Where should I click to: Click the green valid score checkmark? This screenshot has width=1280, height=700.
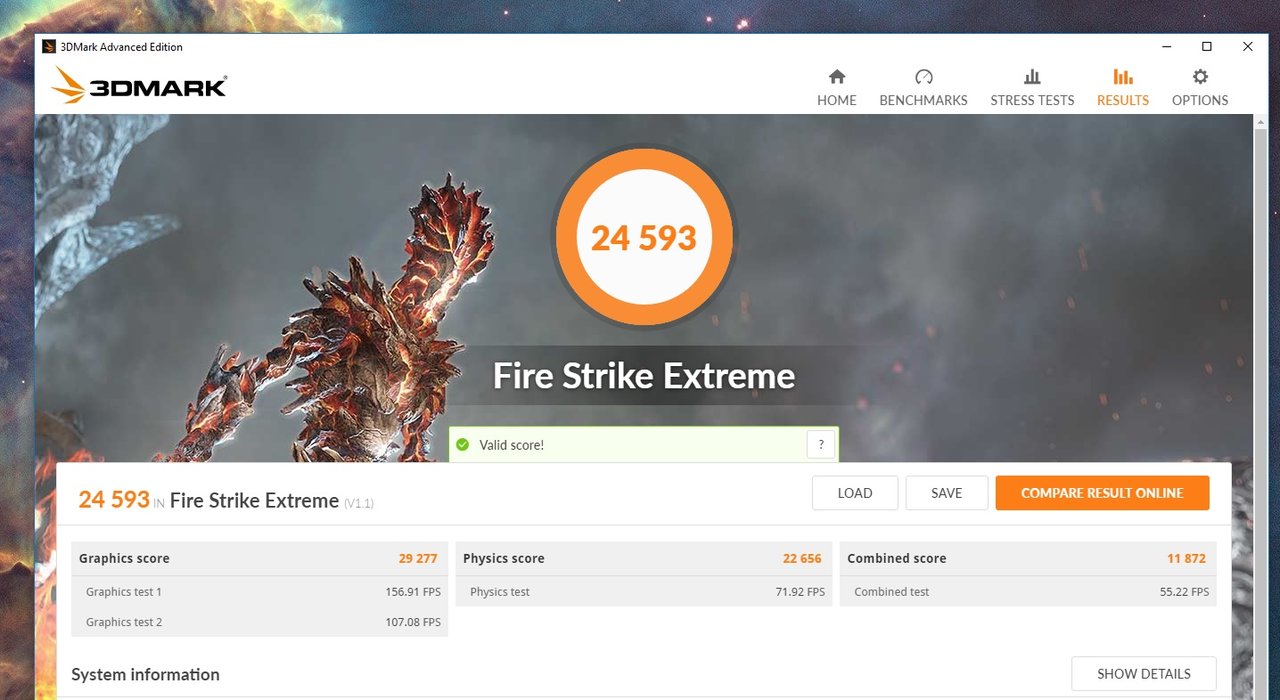tap(462, 445)
